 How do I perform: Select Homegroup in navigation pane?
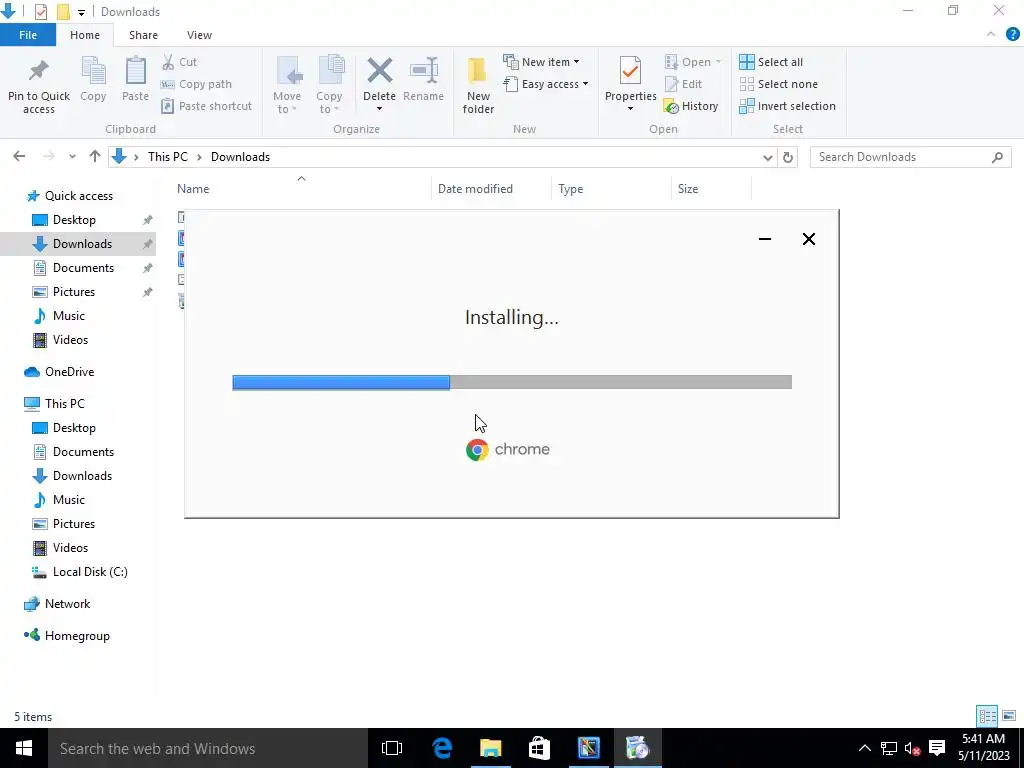tap(77, 636)
